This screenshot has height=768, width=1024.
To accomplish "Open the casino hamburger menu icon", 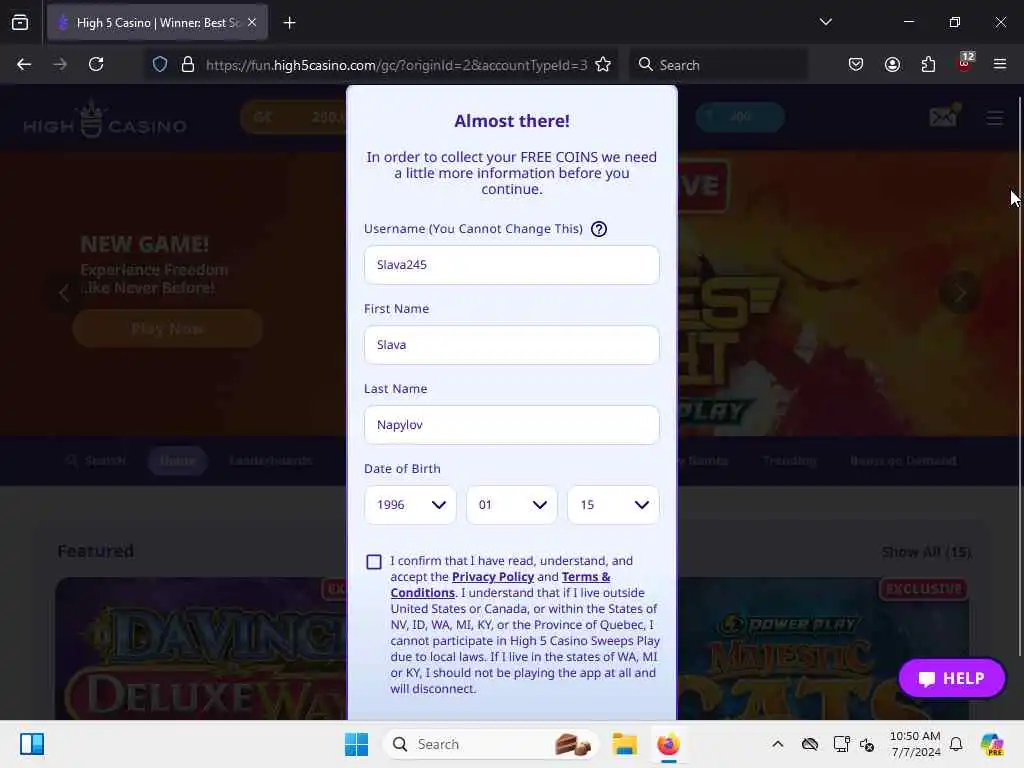I will point(995,118).
